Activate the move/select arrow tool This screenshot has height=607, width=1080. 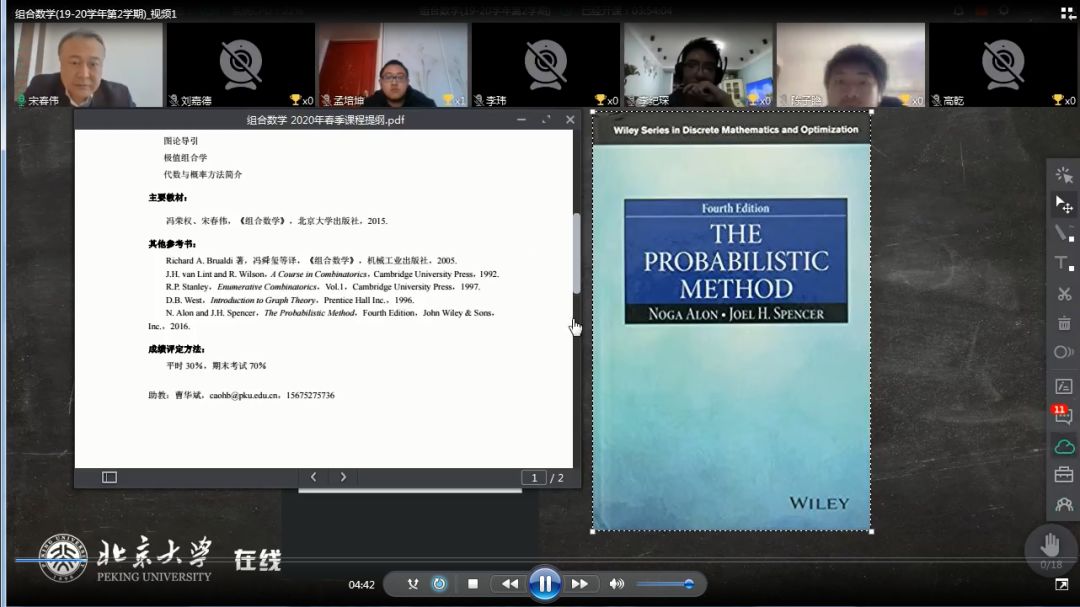pyautogui.click(x=1064, y=204)
